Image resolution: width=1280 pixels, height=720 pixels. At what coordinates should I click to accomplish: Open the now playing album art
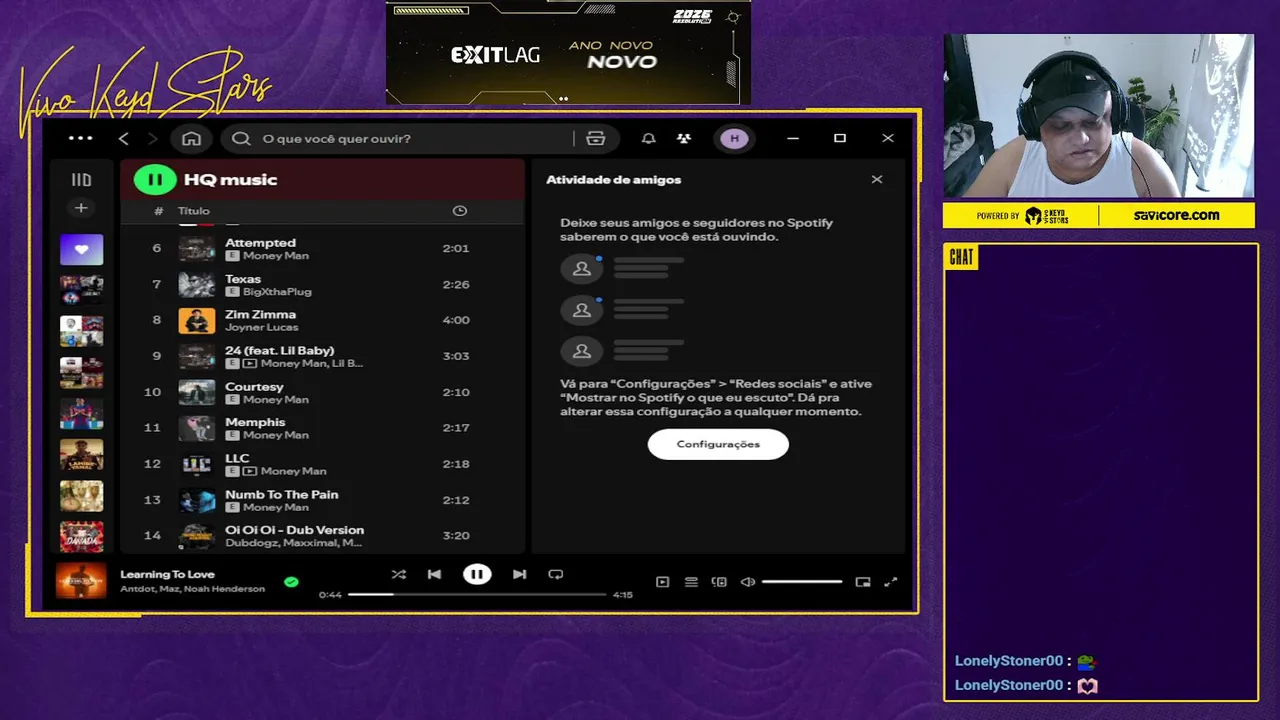(x=81, y=581)
